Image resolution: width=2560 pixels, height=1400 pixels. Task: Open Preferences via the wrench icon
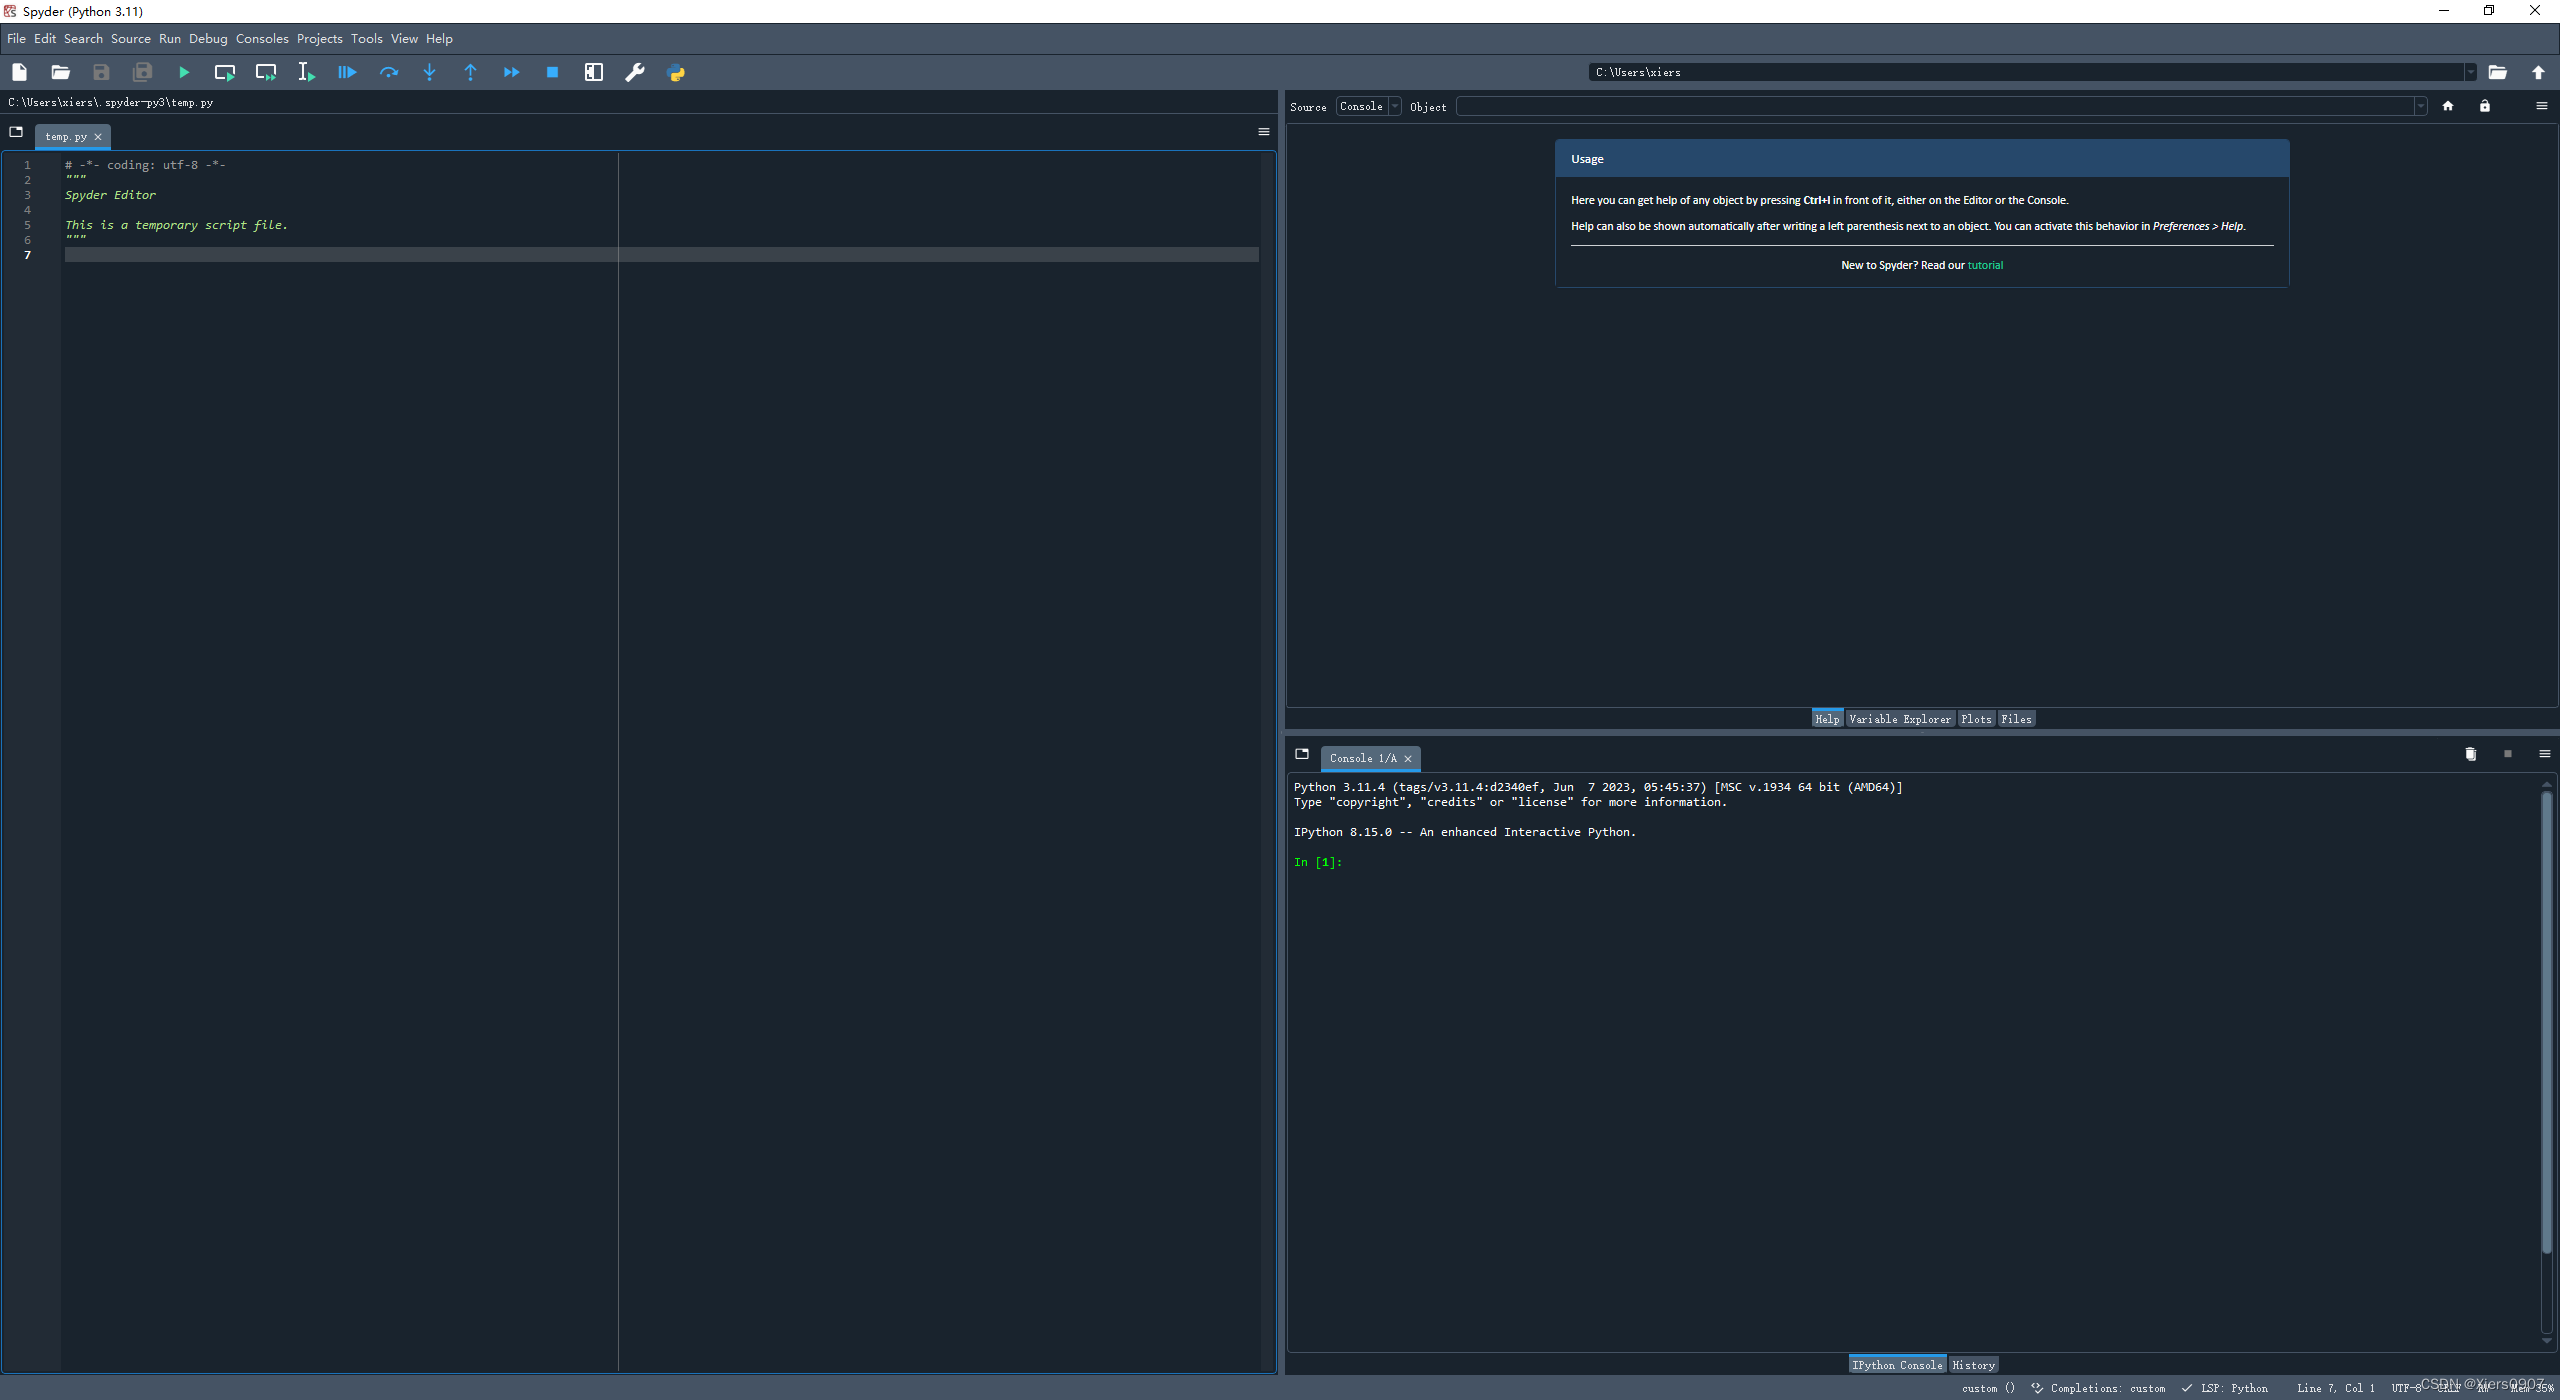click(x=635, y=72)
